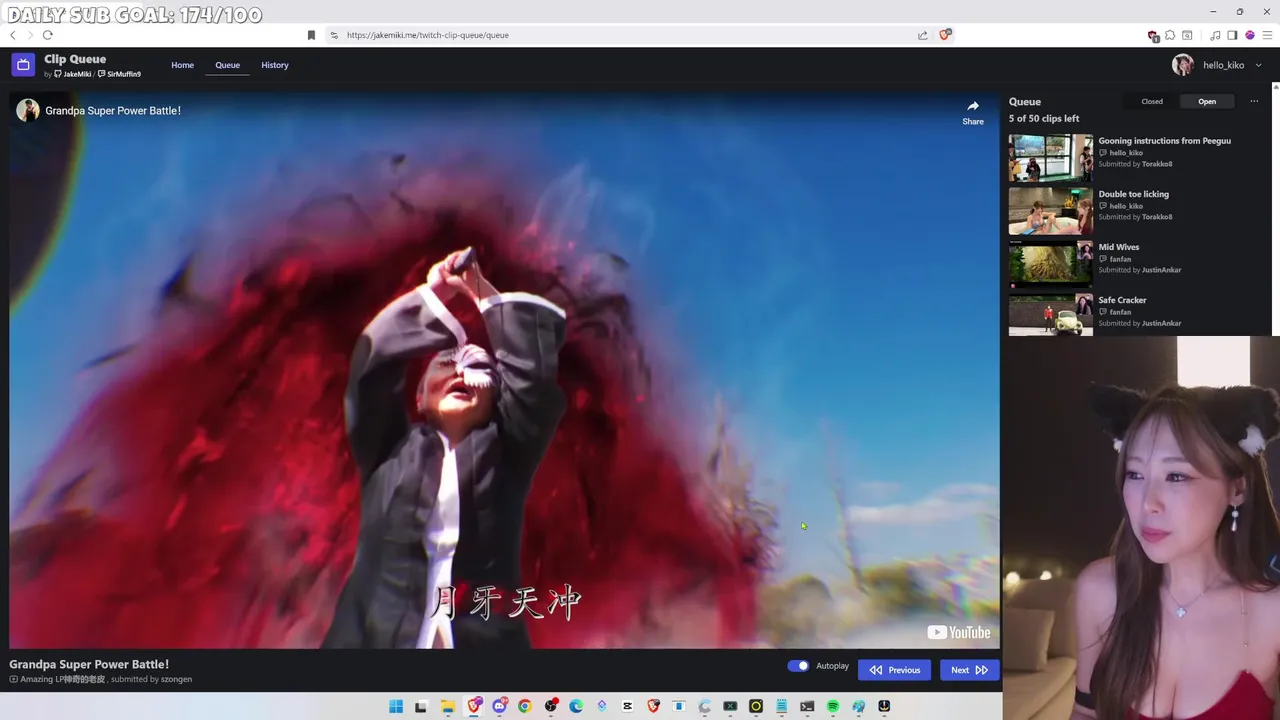Image resolution: width=1280 pixels, height=720 pixels.
Task: Select the Queue tab
Action: click(x=227, y=65)
